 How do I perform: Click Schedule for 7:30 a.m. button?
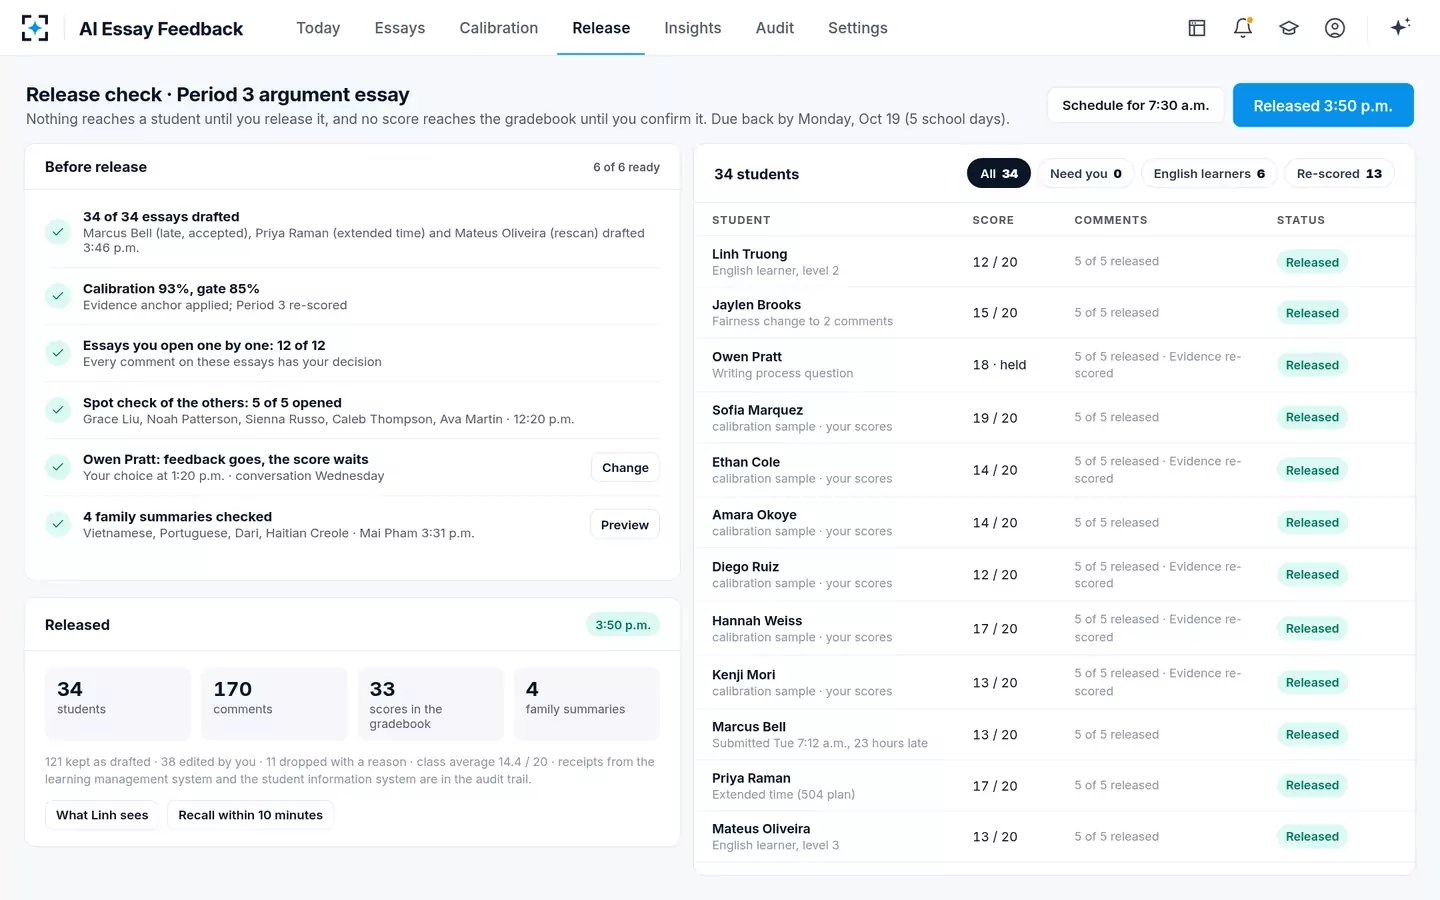click(x=1136, y=105)
